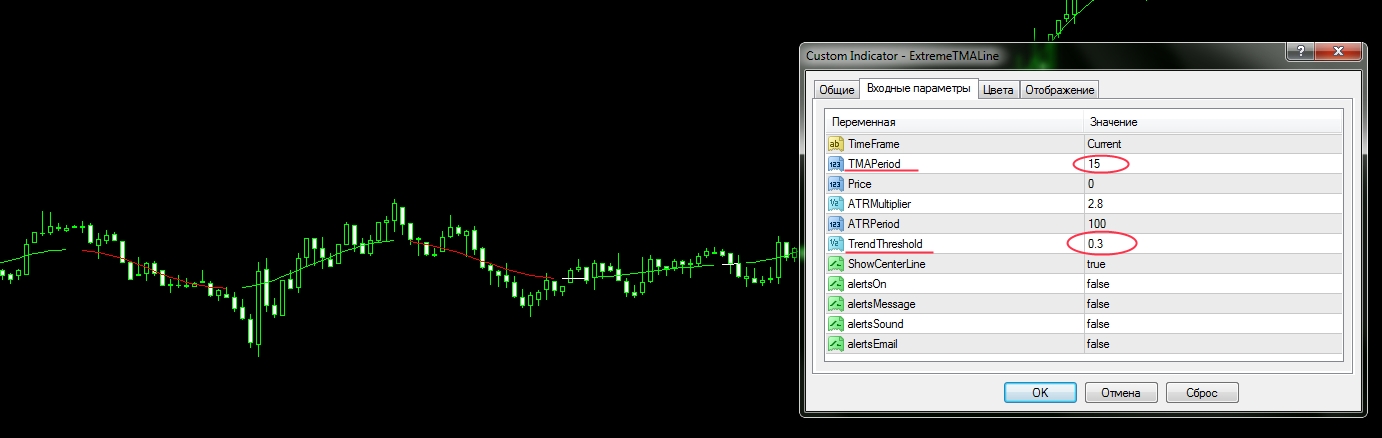Click the Отмена cancel button
The height and width of the screenshot is (438, 1382).
tap(1119, 392)
